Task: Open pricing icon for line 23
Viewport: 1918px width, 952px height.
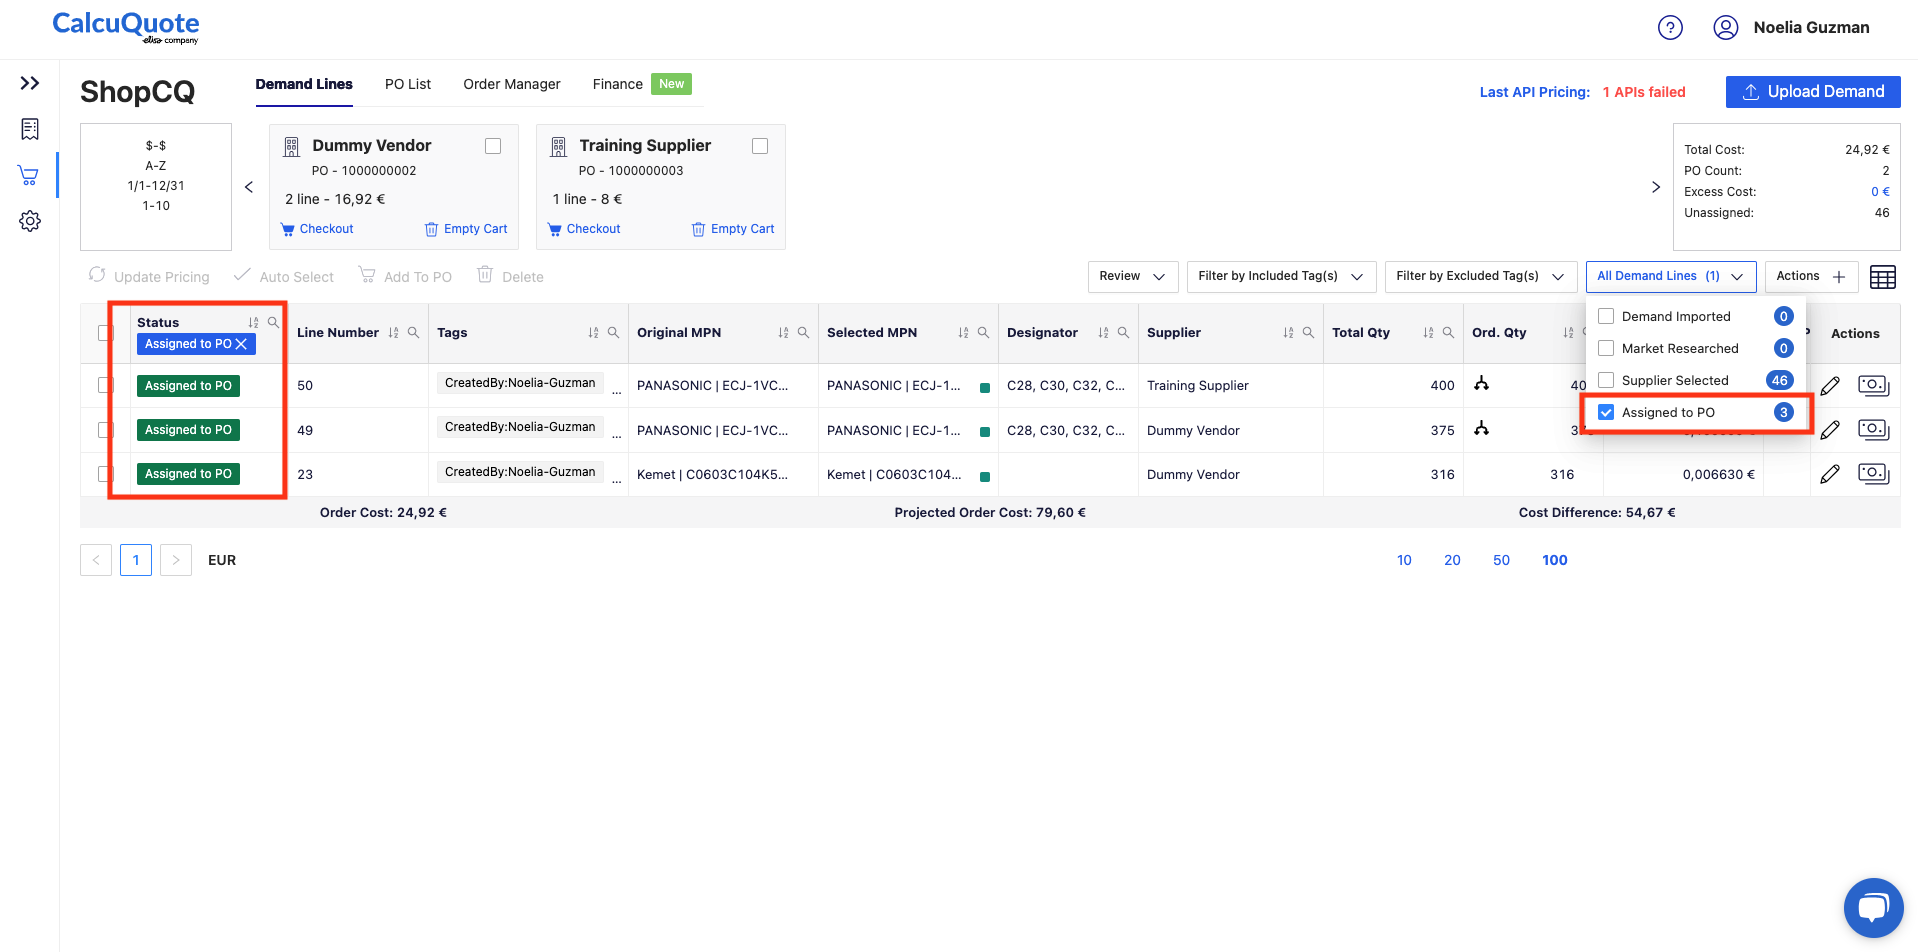Action: (x=1873, y=473)
